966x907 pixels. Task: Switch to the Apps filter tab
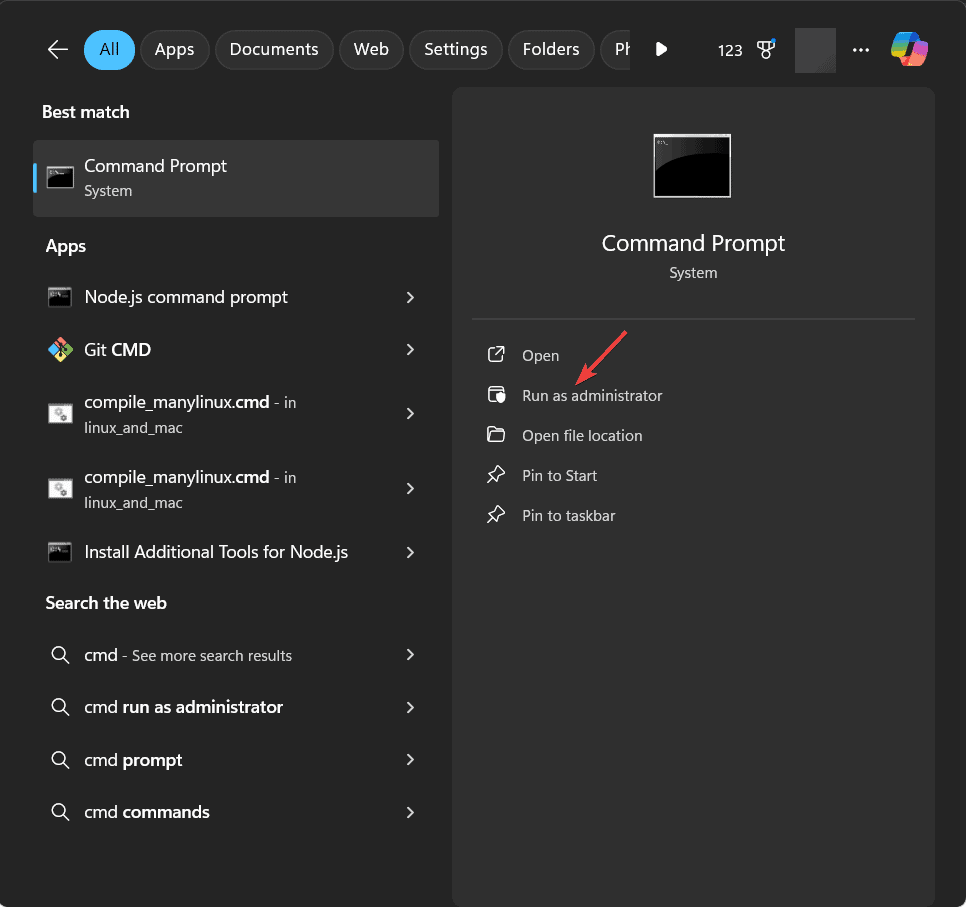tap(174, 49)
